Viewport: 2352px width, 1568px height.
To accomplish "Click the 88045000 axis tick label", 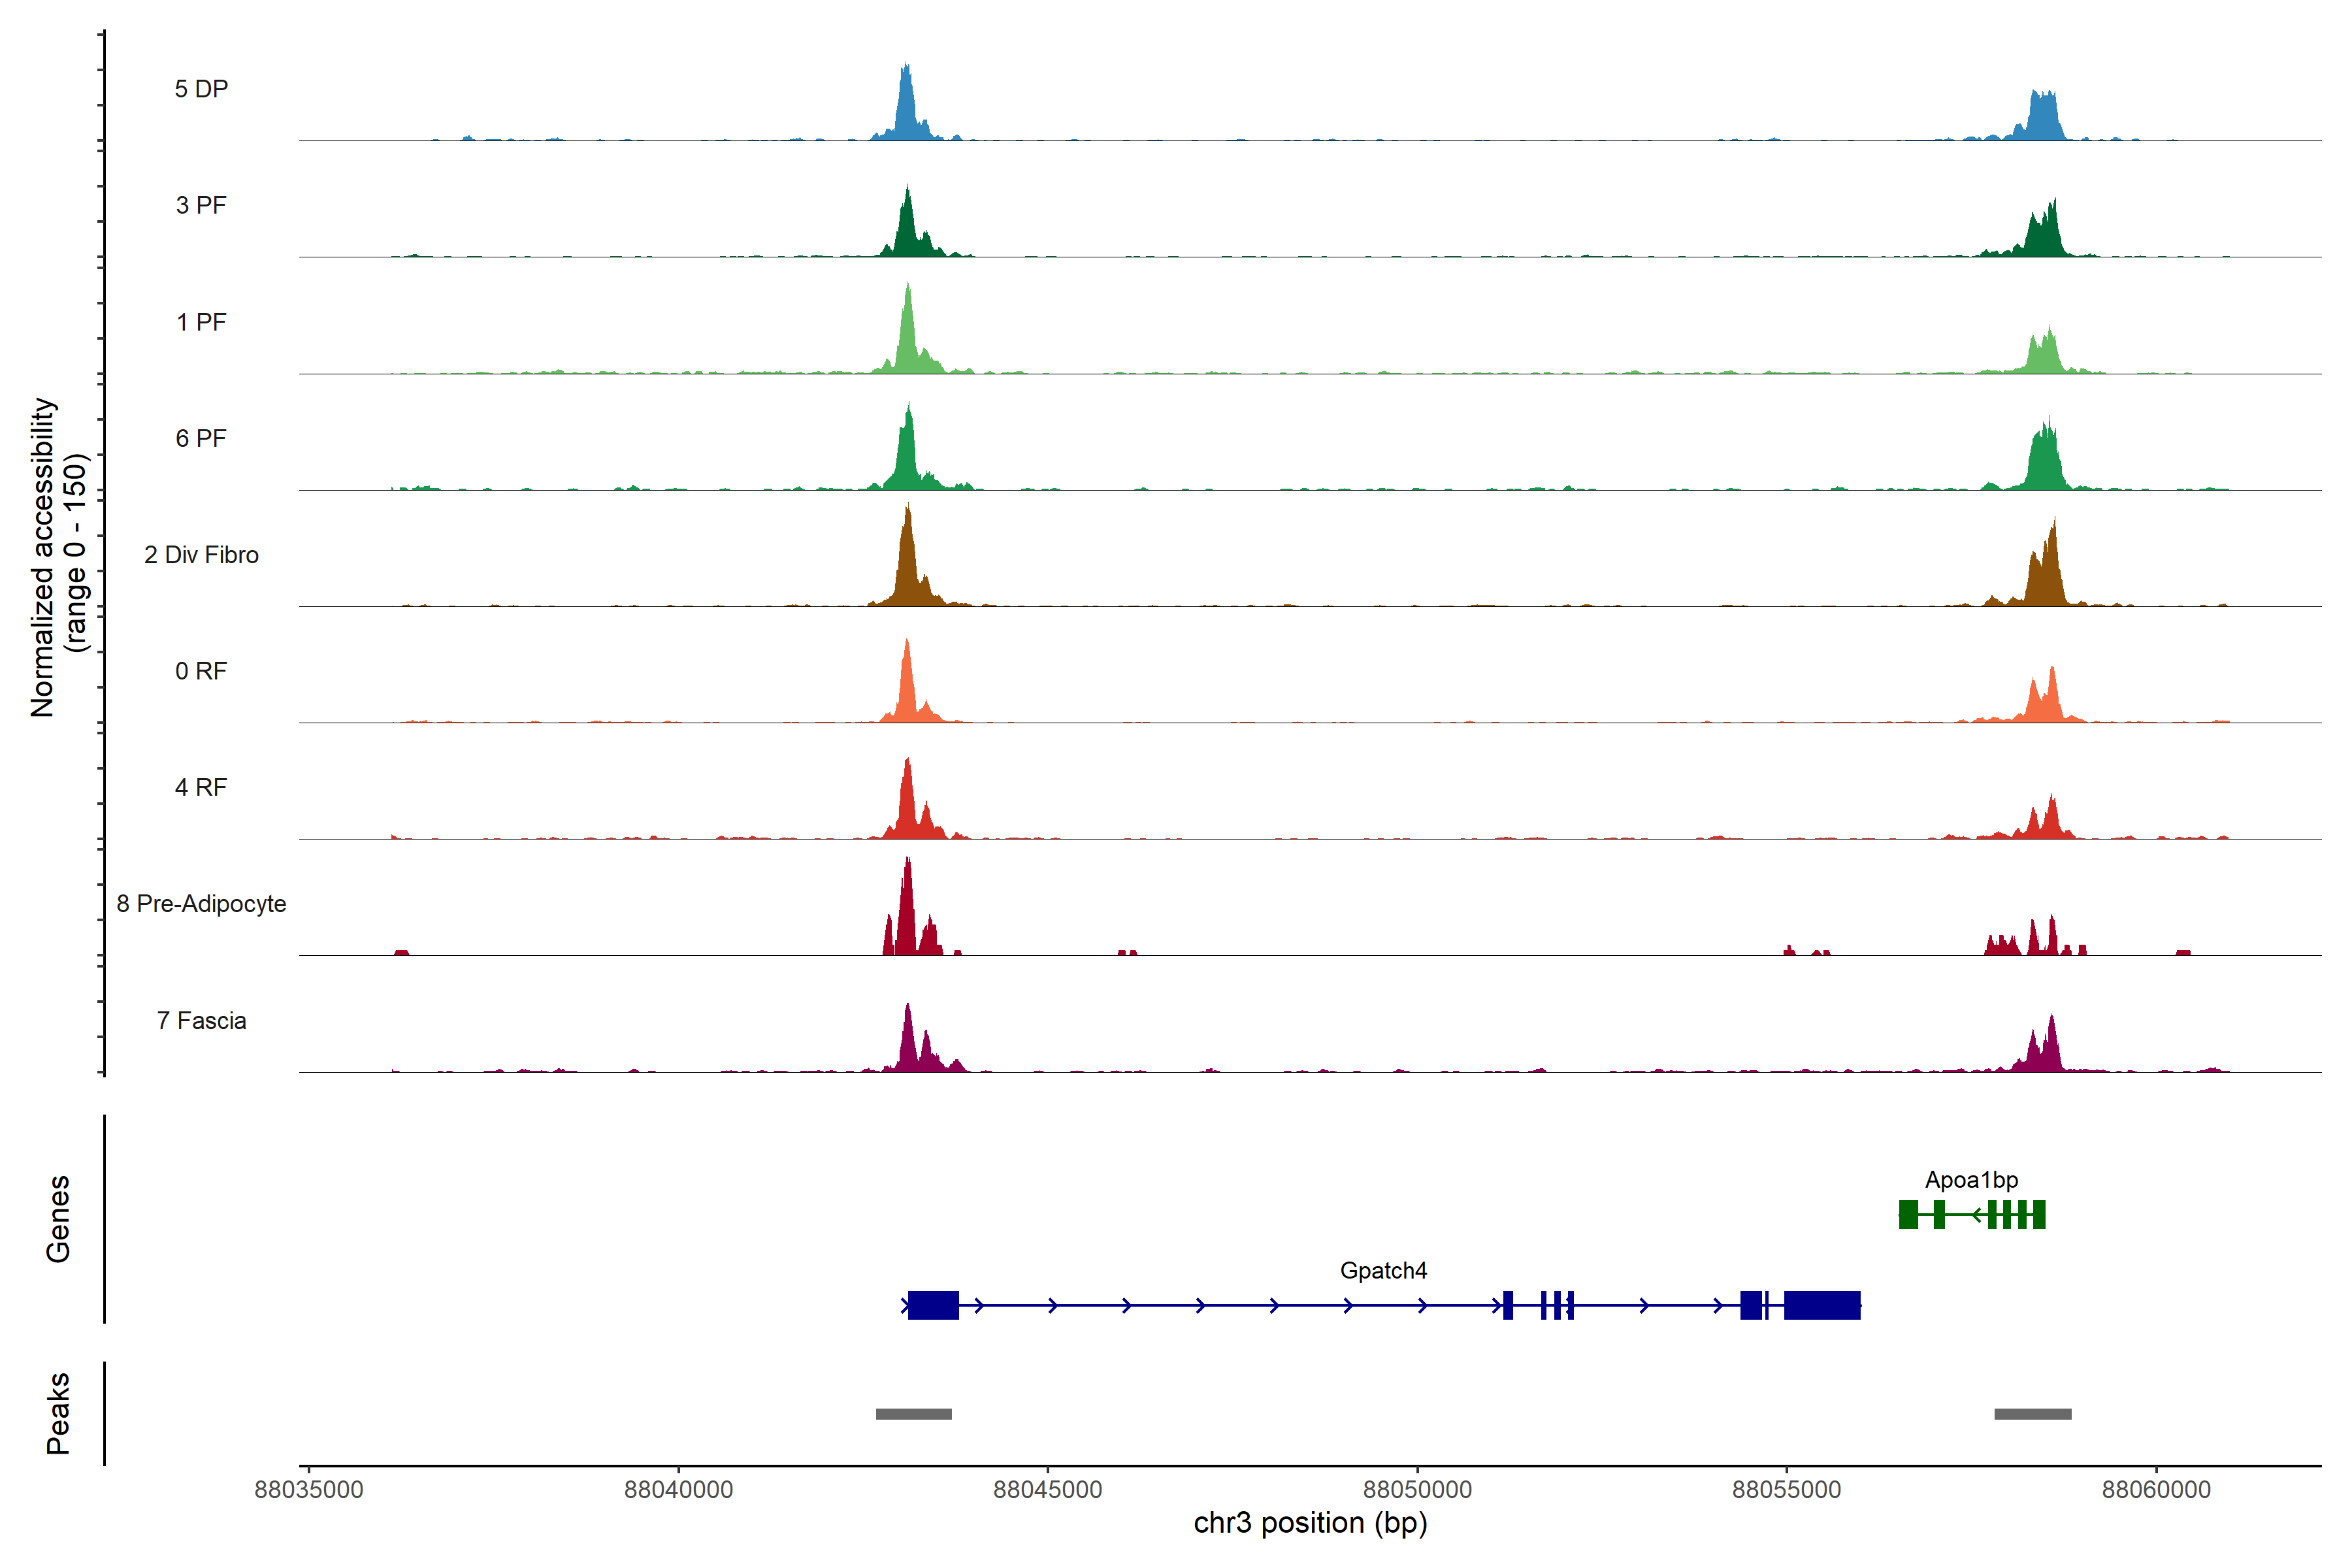I will 1047,1490.
